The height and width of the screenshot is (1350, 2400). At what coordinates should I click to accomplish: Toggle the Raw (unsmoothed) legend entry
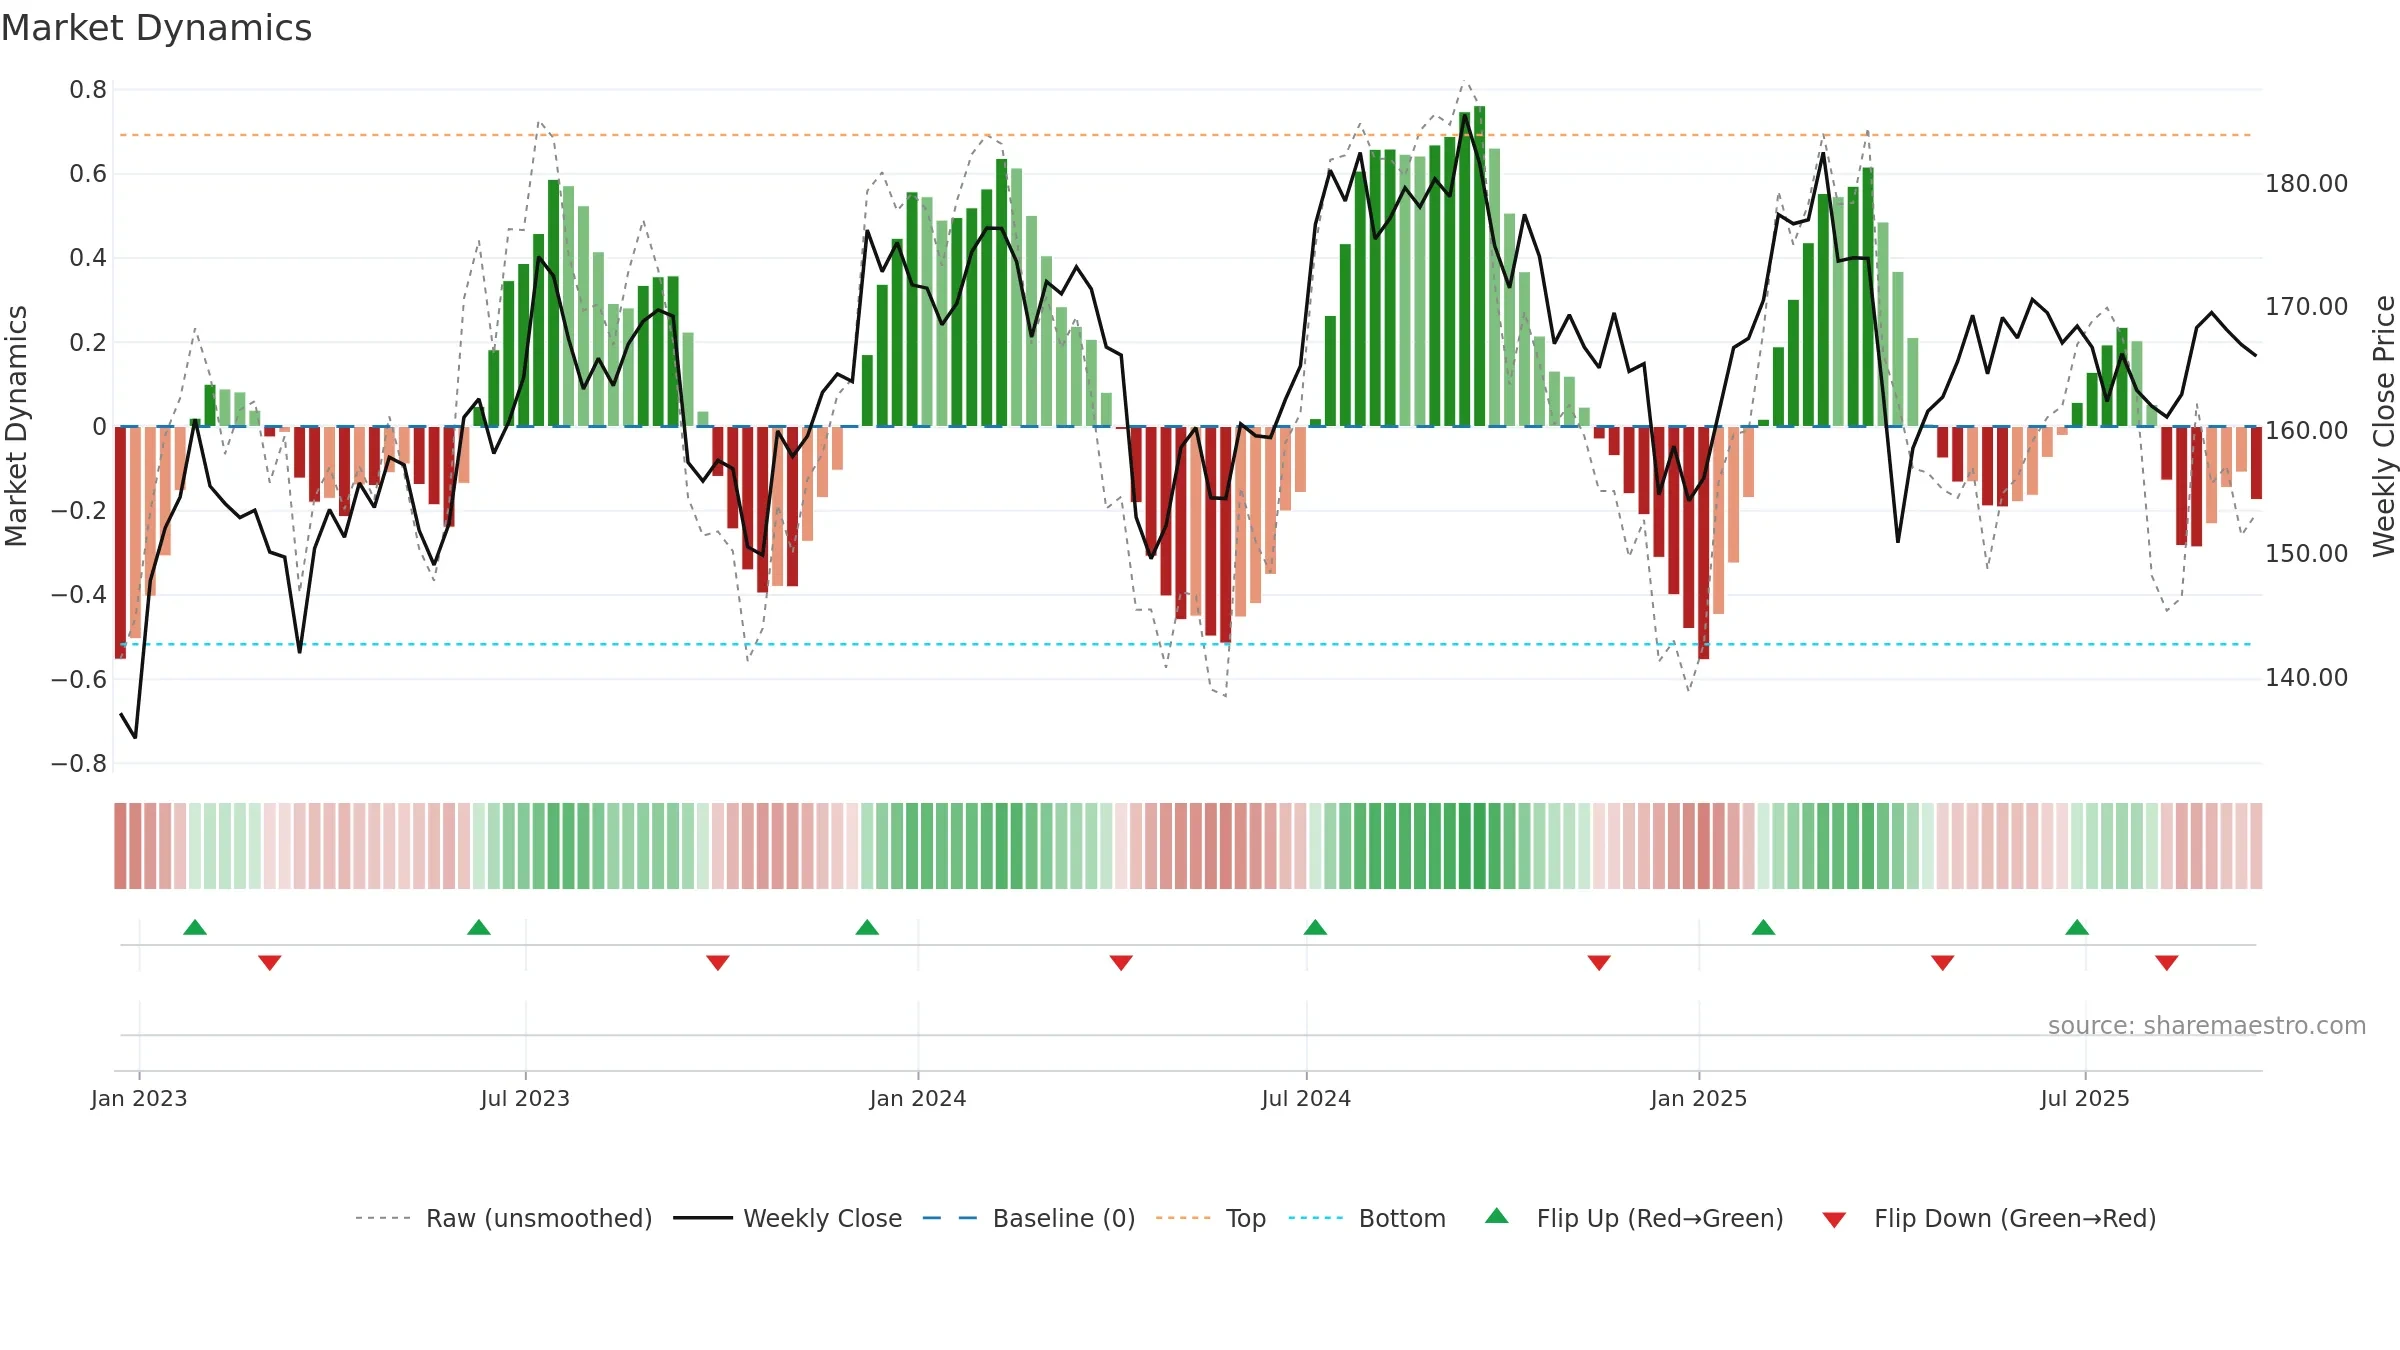[504, 1218]
